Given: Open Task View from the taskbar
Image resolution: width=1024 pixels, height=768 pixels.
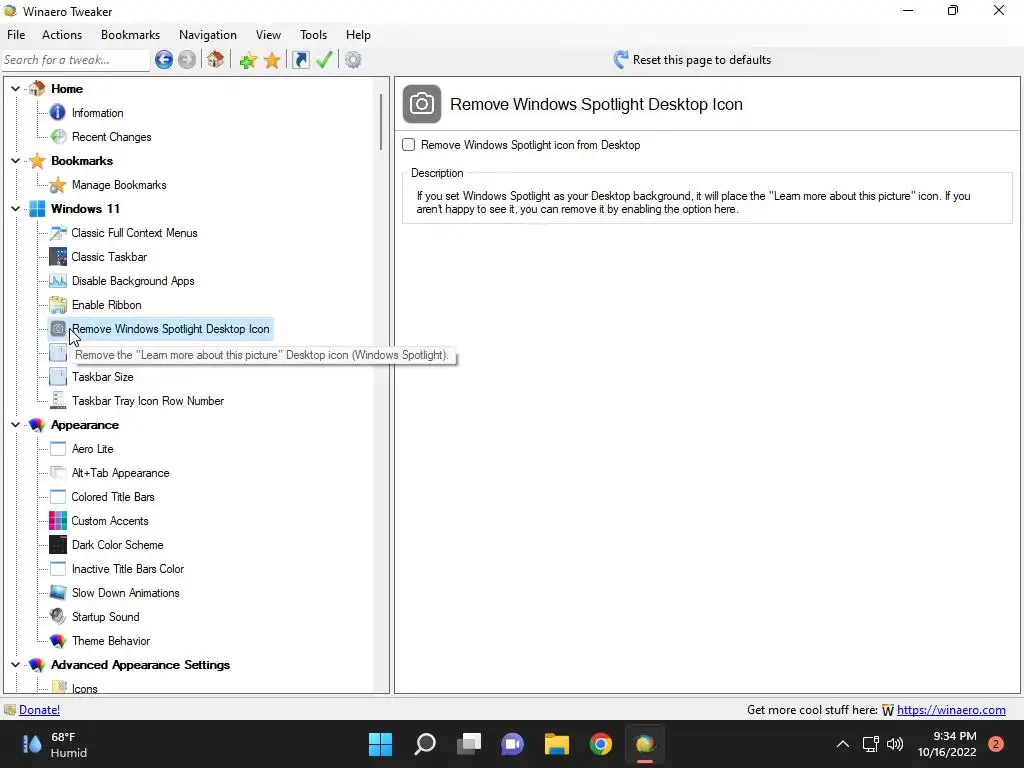Looking at the screenshot, I should [x=469, y=744].
